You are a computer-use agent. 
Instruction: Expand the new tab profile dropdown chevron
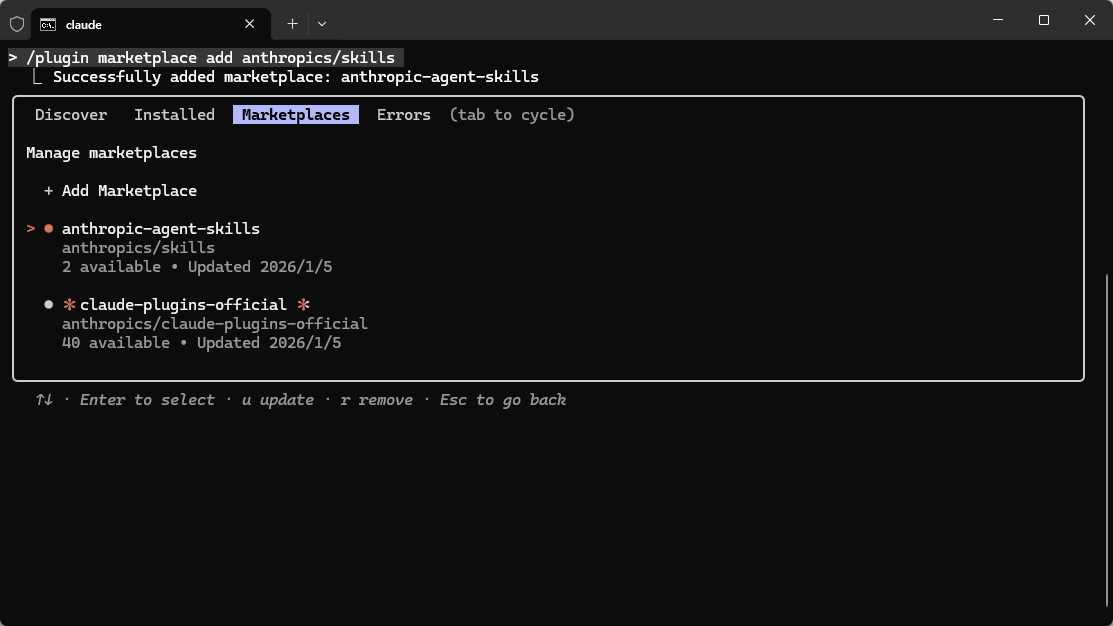click(x=322, y=23)
